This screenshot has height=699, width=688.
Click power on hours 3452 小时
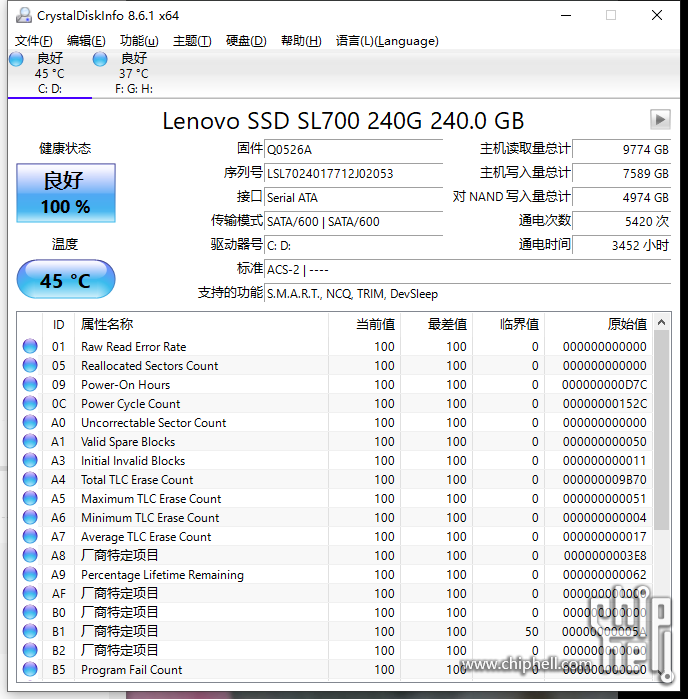622,246
